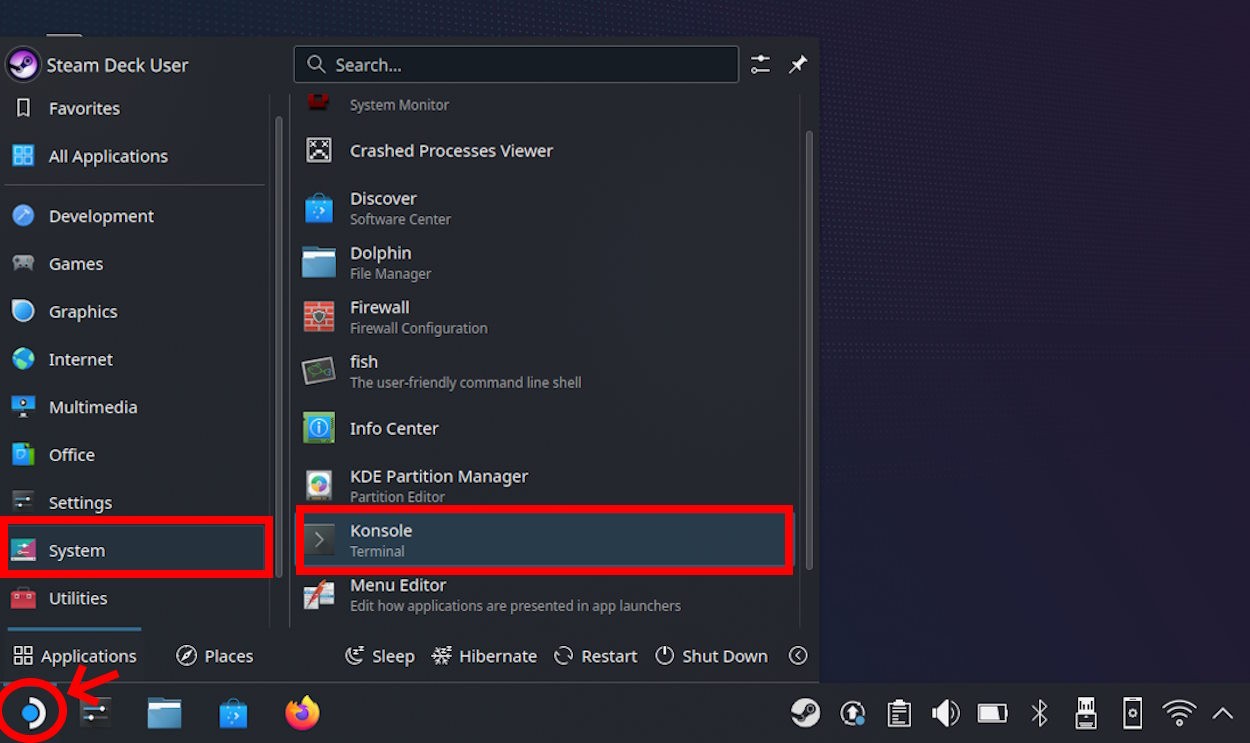1250x743 pixels.
Task: Switch to Applications tab
Action: pos(75,656)
